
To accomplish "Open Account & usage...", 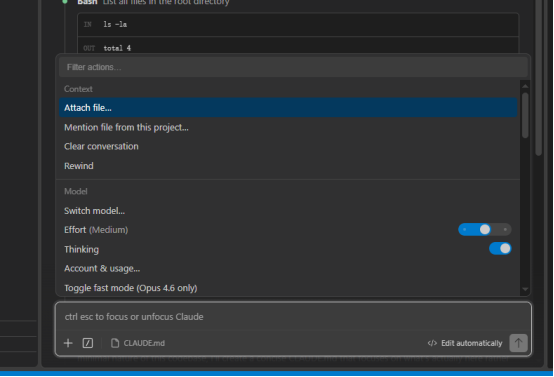I will [x=288, y=269].
